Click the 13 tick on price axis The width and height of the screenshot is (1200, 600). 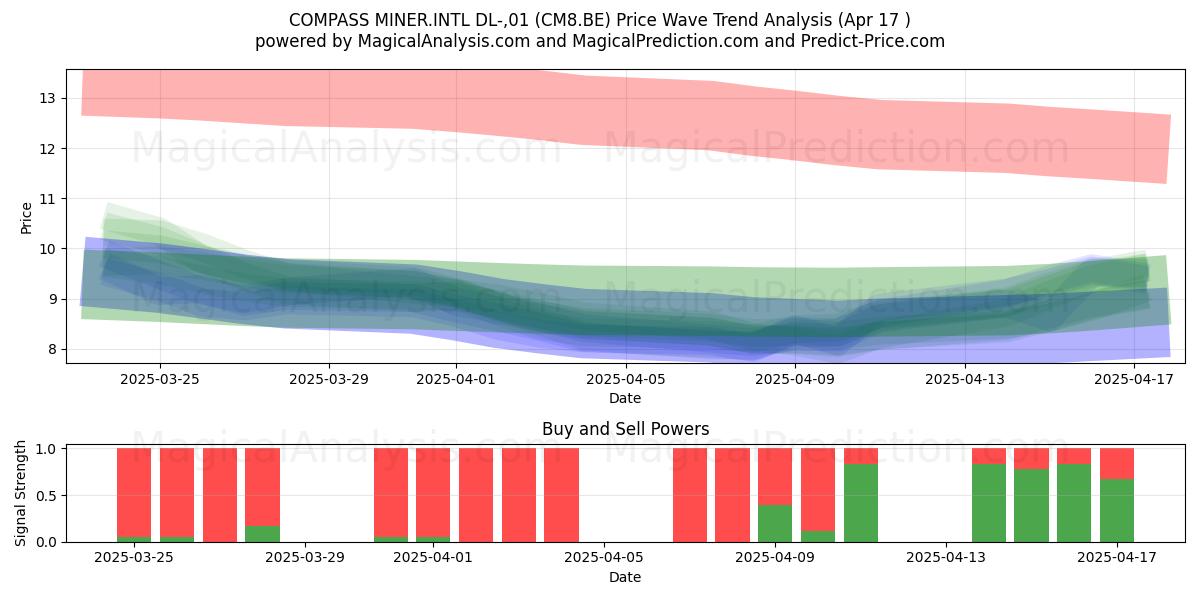click(47, 98)
